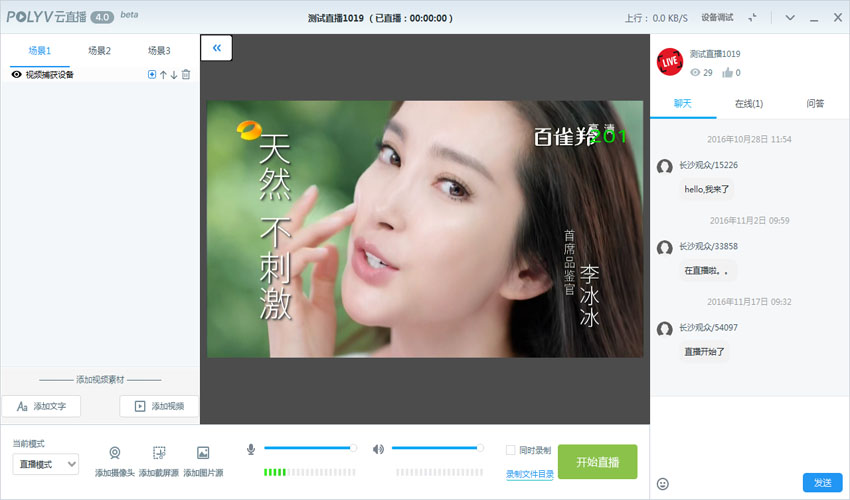This screenshot has height=500, width=850.
Task: Open the title bar dropdown menu arrow
Action: (789, 18)
